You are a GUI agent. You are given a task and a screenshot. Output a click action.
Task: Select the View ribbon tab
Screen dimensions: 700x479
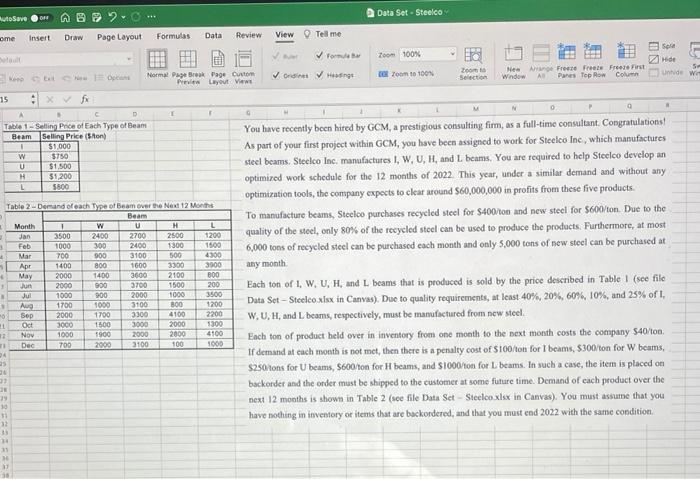pos(284,34)
